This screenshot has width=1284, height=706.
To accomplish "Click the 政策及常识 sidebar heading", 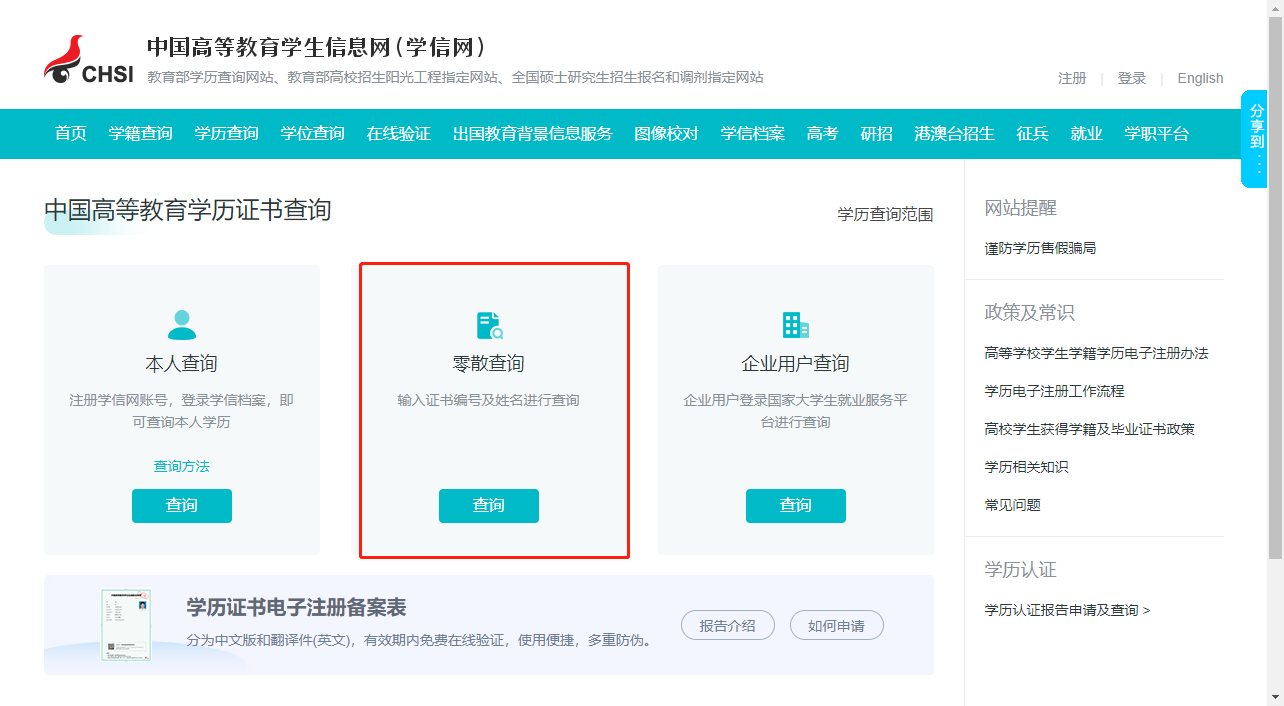I will point(1030,313).
